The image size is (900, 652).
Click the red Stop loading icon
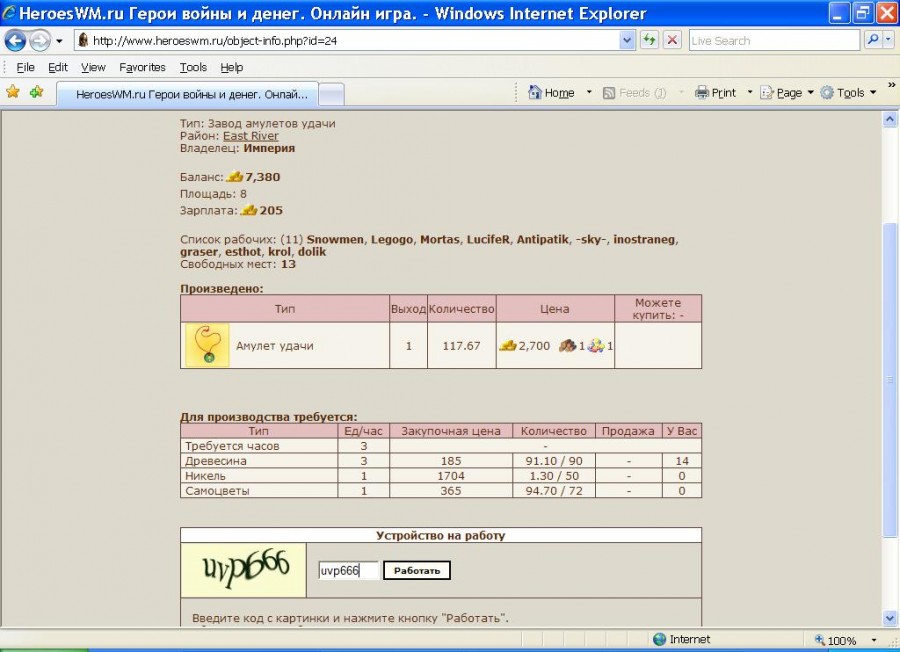[x=672, y=40]
